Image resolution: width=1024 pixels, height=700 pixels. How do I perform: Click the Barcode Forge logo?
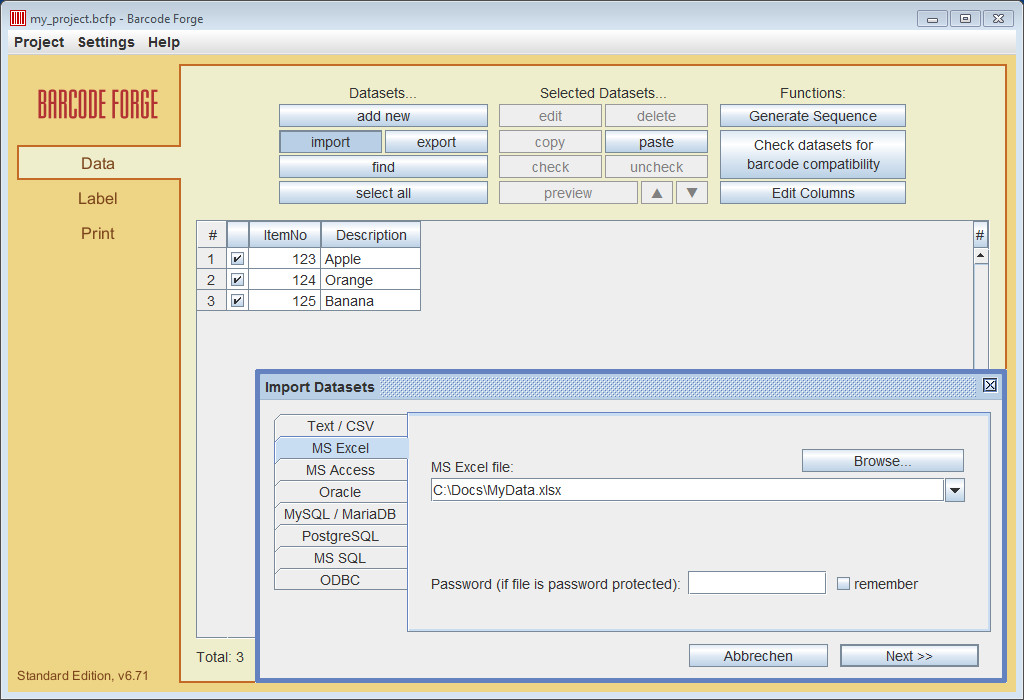click(x=98, y=104)
